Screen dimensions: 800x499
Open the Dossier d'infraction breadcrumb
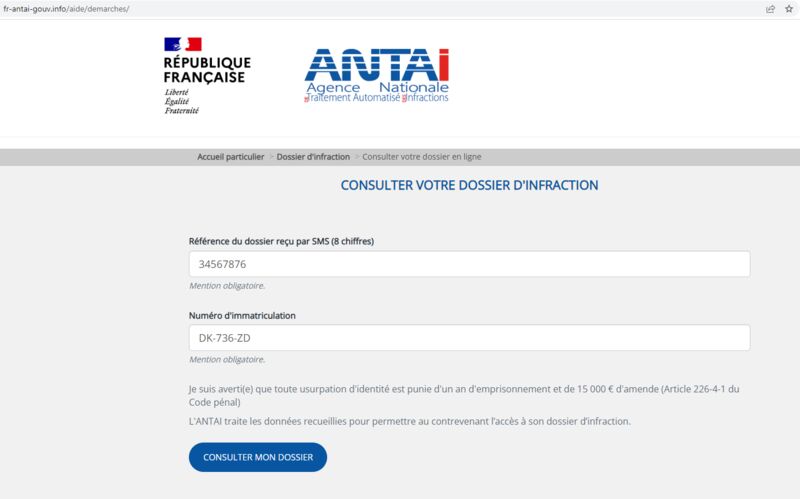313,157
